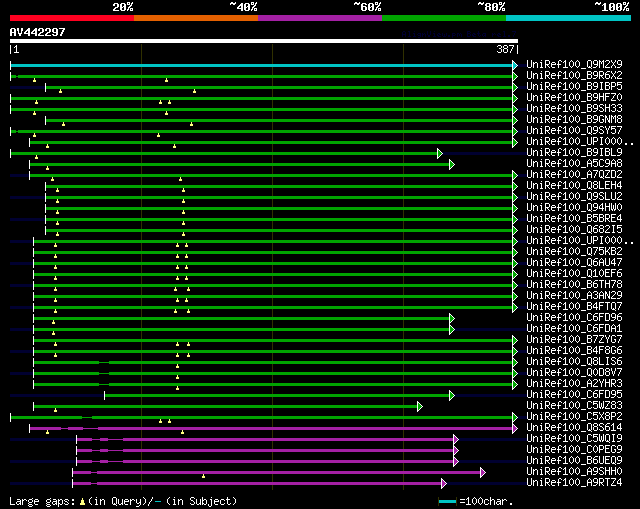
Task: Select the UniRef100_C6FDA1 label
Action: [574, 329]
